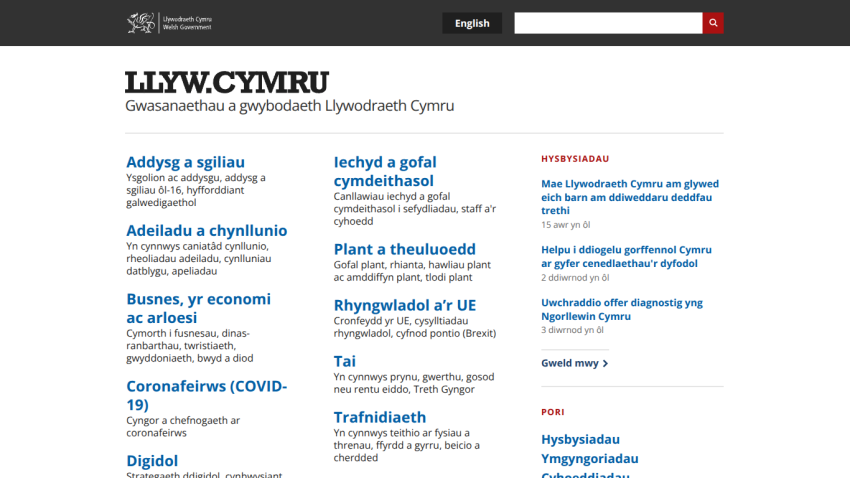Click the '15 awr yn ôl' timestamp
The height and width of the screenshot is (478, 850).
(565, 224)
